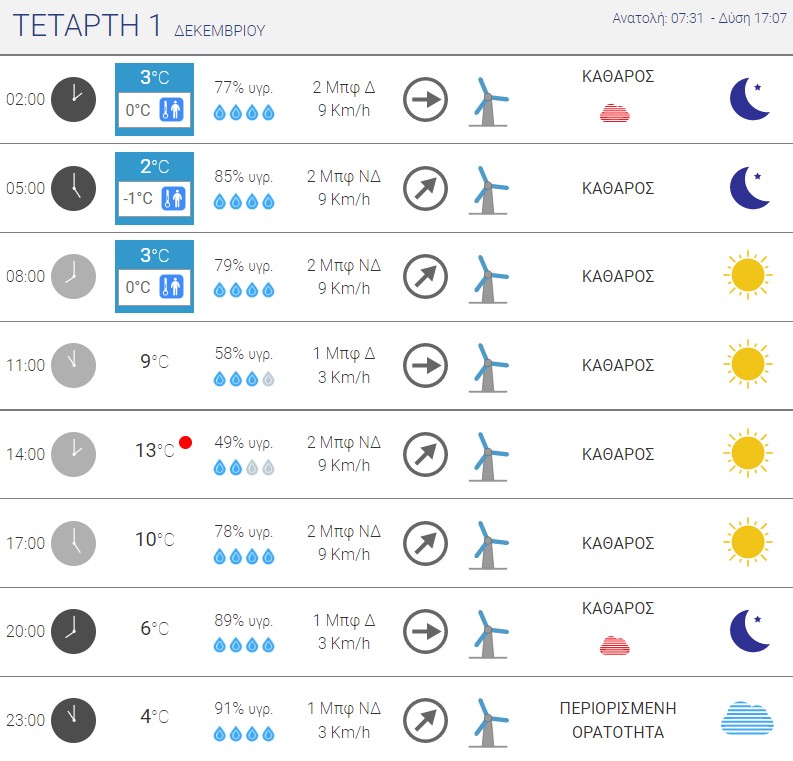The width and height of the screenshot is (793, 761).
Task: Click the sun icon in the 08:00 row
Action: [x=747, y=276]
